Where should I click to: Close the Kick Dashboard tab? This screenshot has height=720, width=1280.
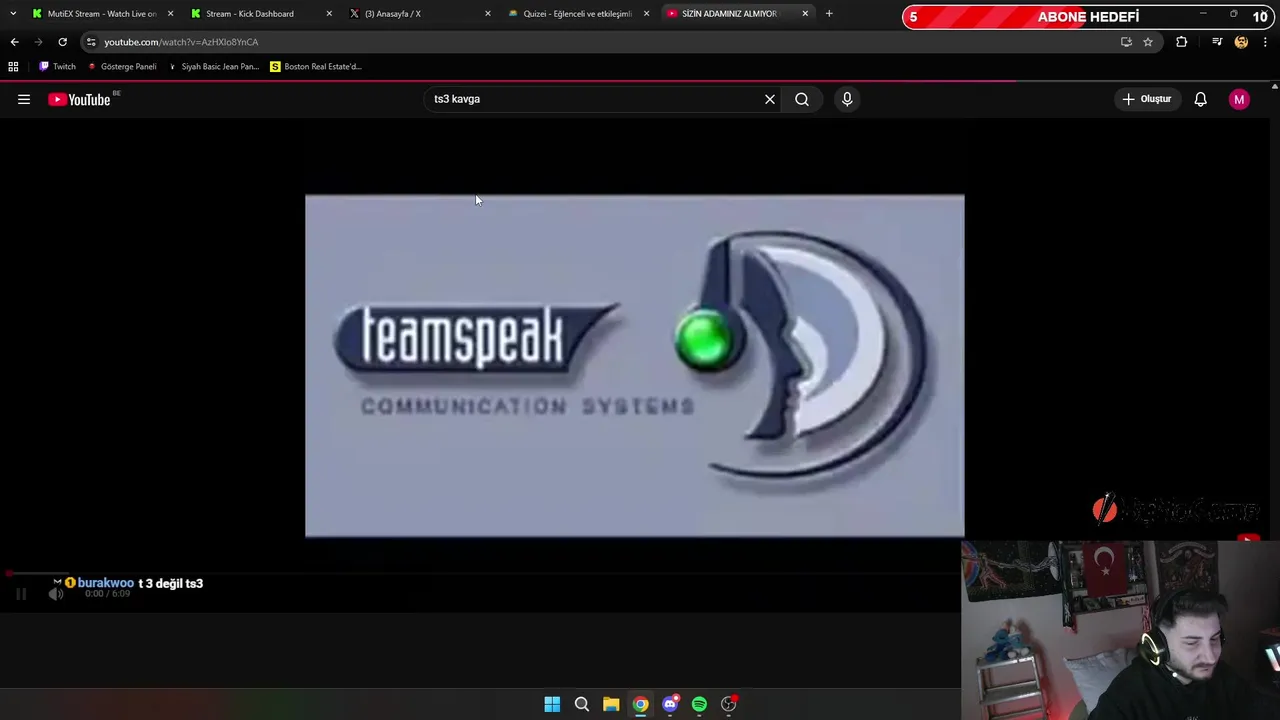click(329, 14)
